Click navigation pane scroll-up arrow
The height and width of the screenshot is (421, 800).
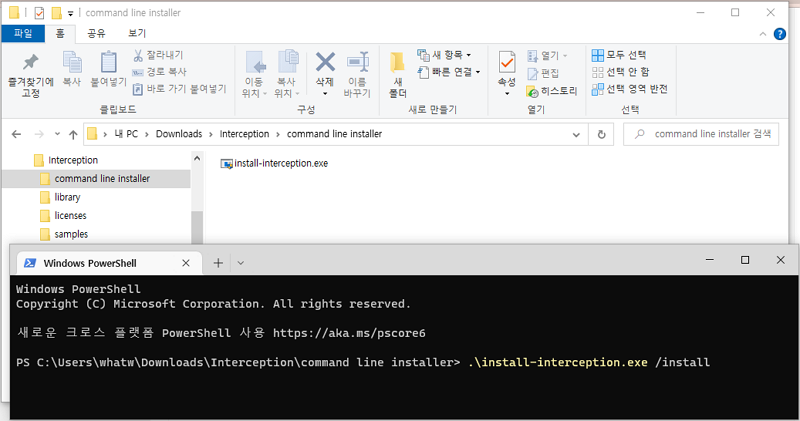click(x=197, y=159)
